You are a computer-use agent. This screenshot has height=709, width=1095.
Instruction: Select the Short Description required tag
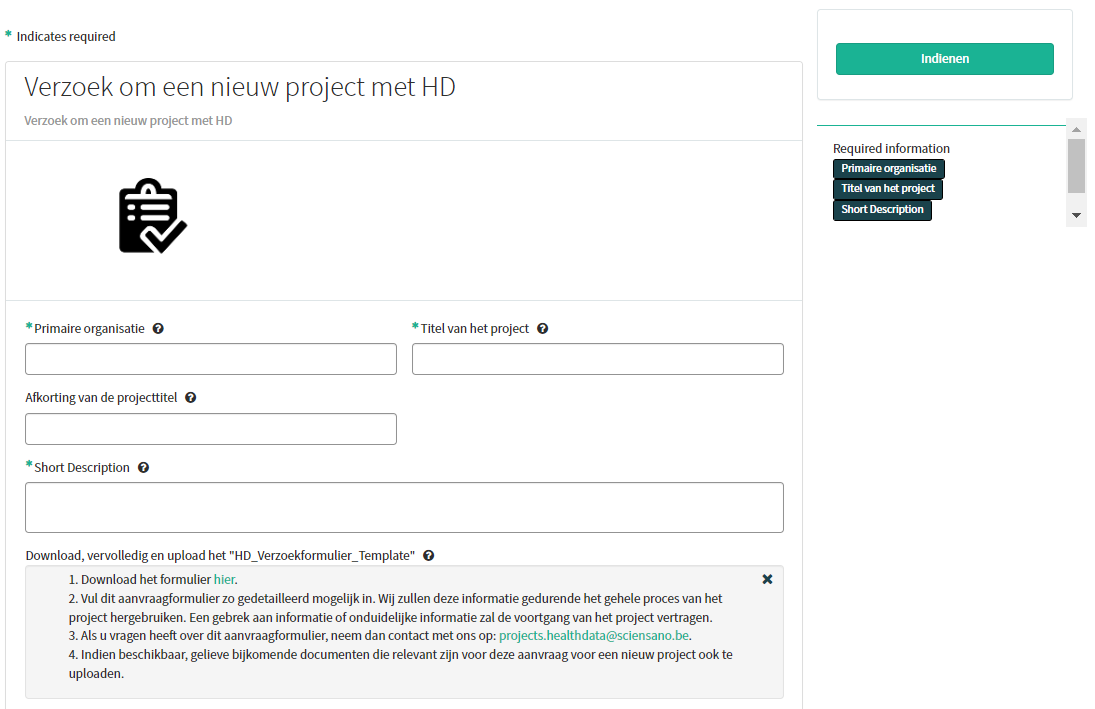(881, 210)
